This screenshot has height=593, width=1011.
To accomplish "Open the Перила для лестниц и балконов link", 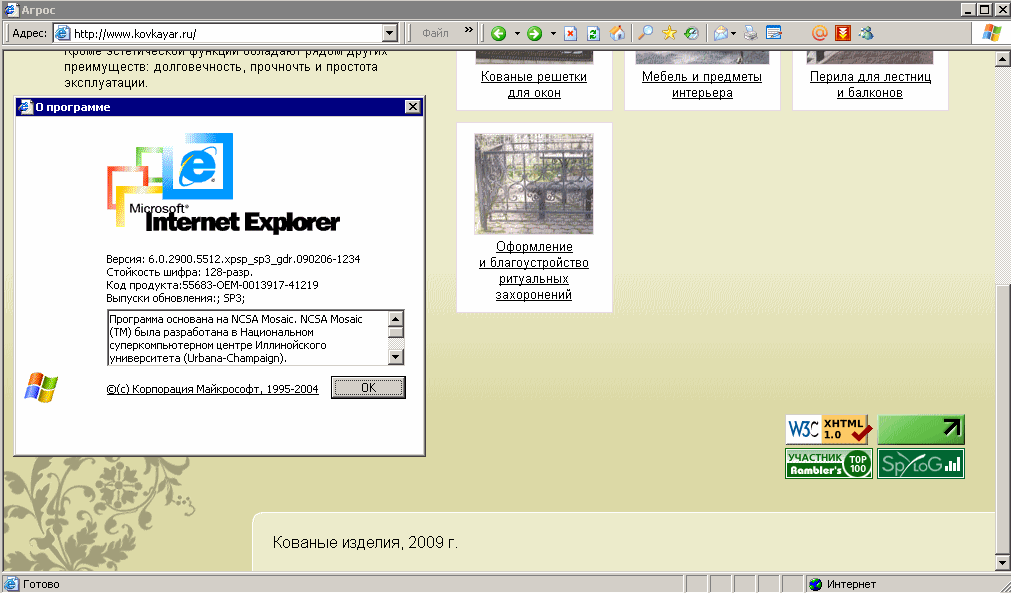I will (x=870, y=84).
